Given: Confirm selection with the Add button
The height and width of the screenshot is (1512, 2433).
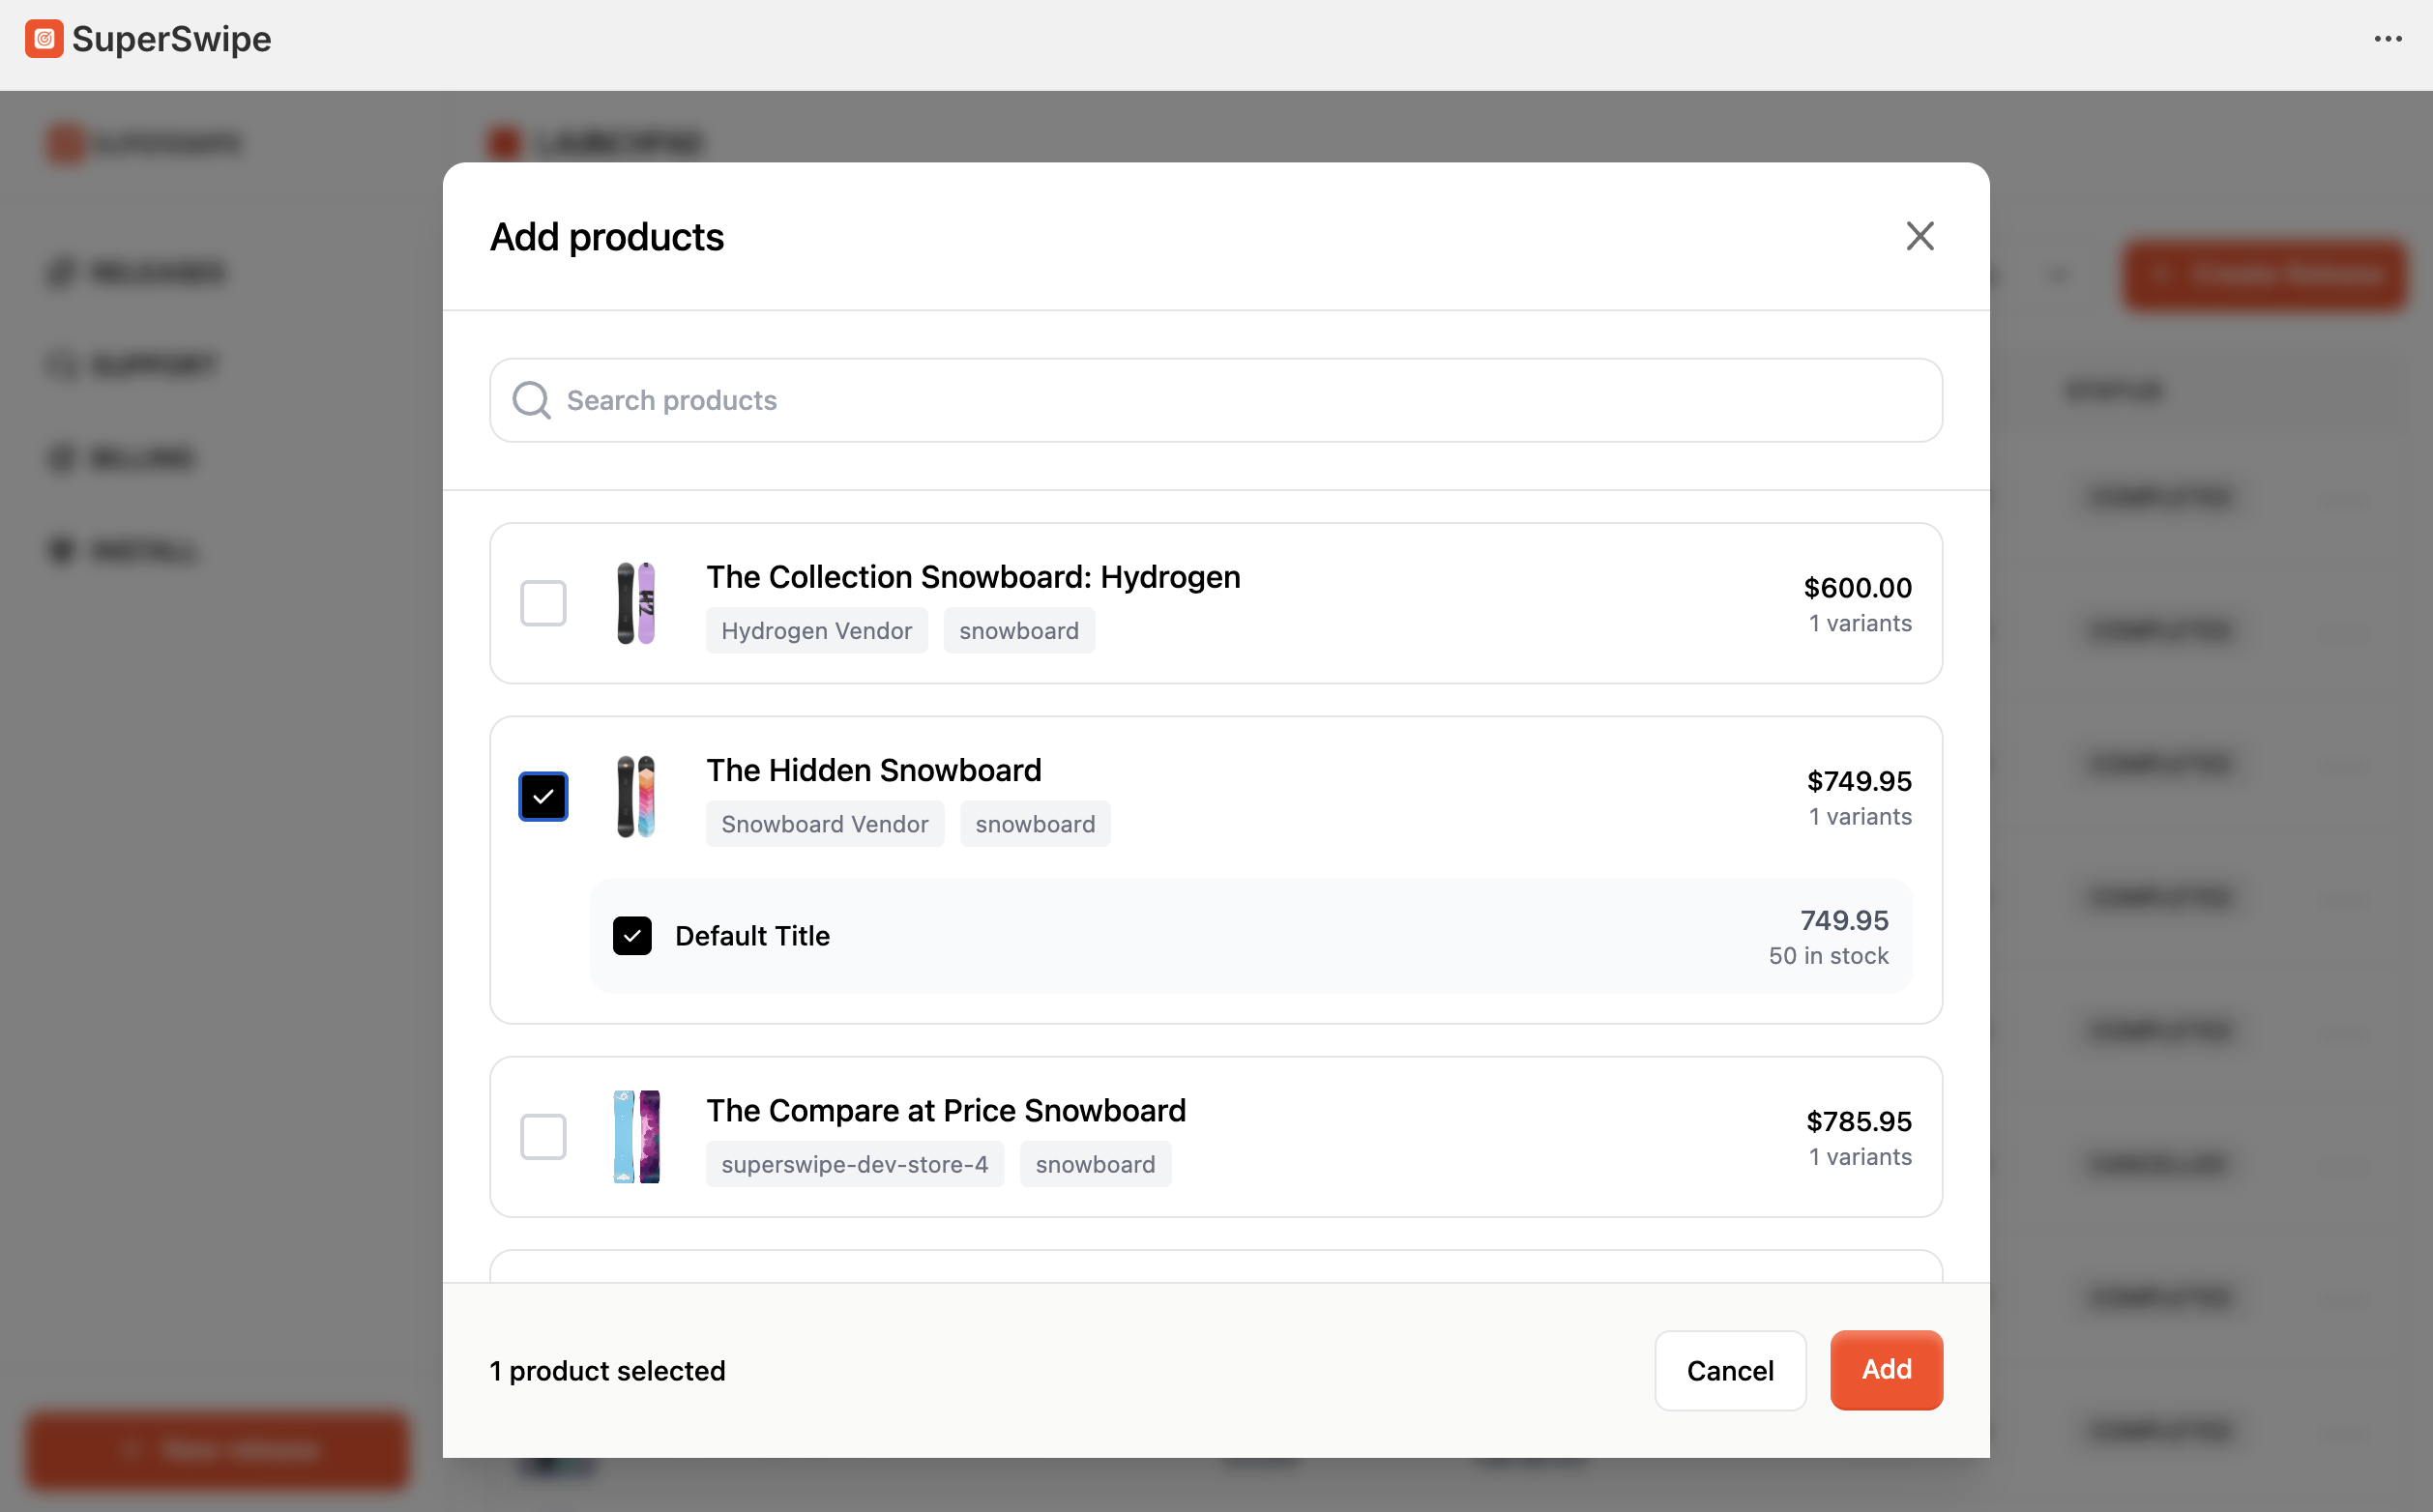Looking at the screenshot, I should point(1886,1370).
